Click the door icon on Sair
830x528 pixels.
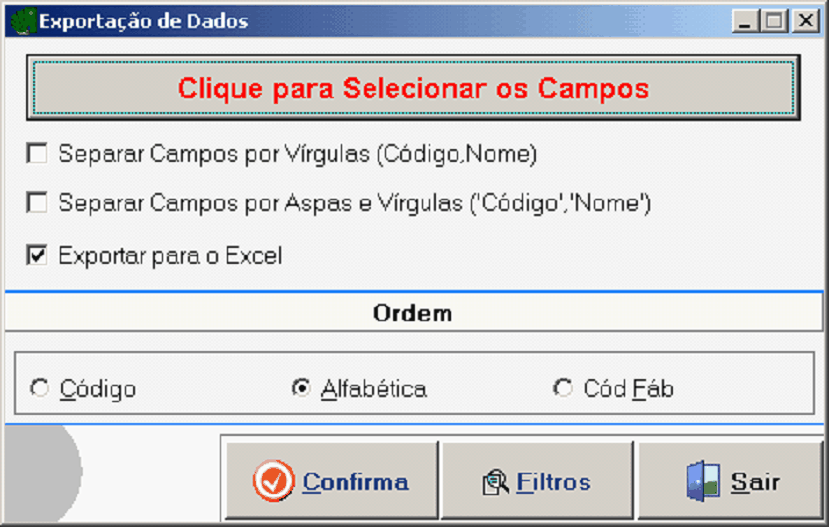click(x=703, y=481)
